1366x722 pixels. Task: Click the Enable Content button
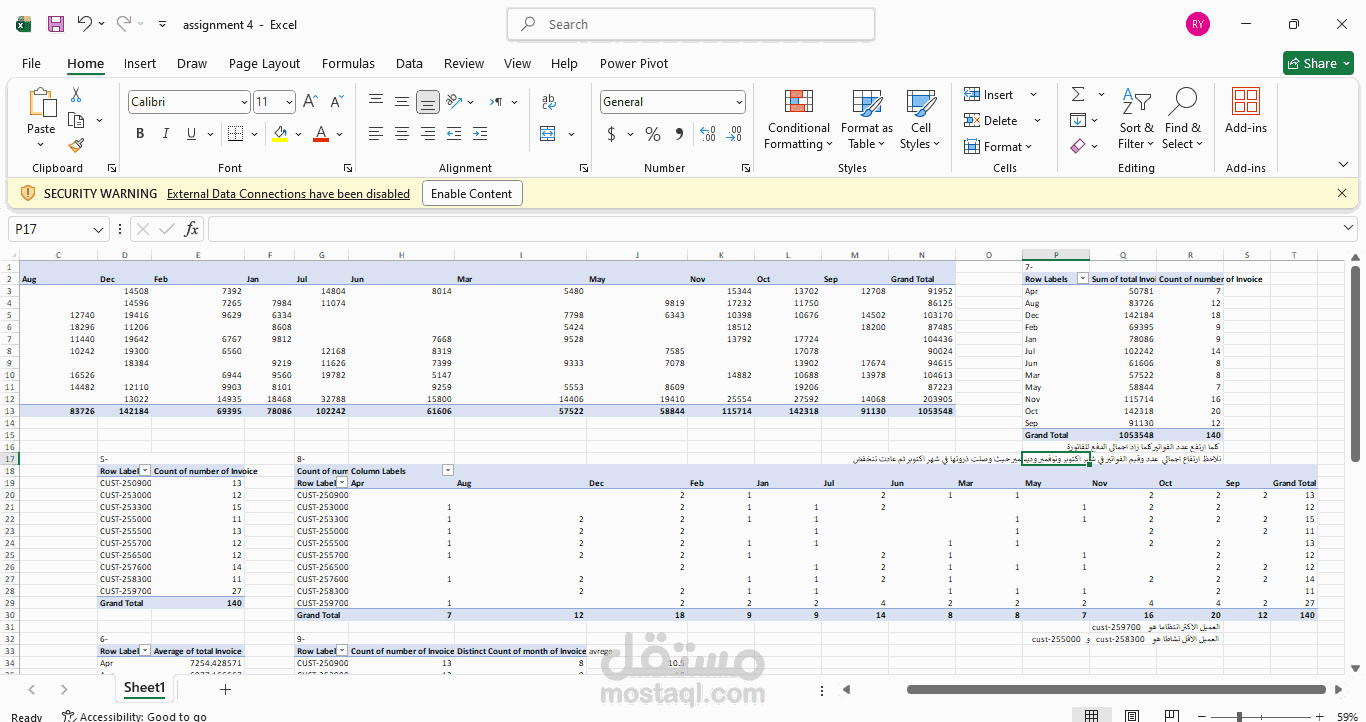pos(471,193)
